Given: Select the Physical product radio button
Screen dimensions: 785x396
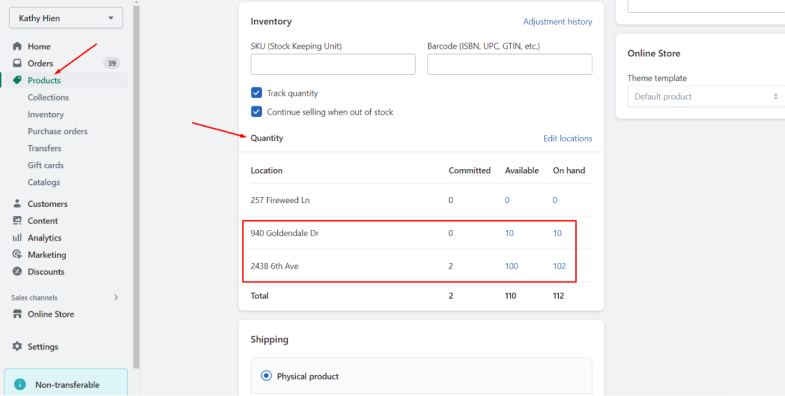Looking at the screenshot, I should (266, 376).
